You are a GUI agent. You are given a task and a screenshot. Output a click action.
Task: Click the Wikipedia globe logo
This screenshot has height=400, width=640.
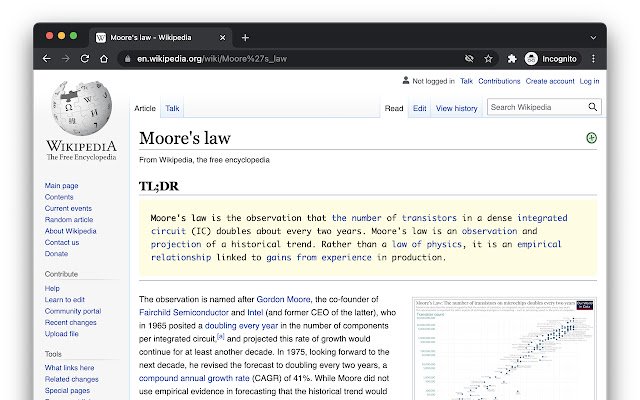point(81,108)
